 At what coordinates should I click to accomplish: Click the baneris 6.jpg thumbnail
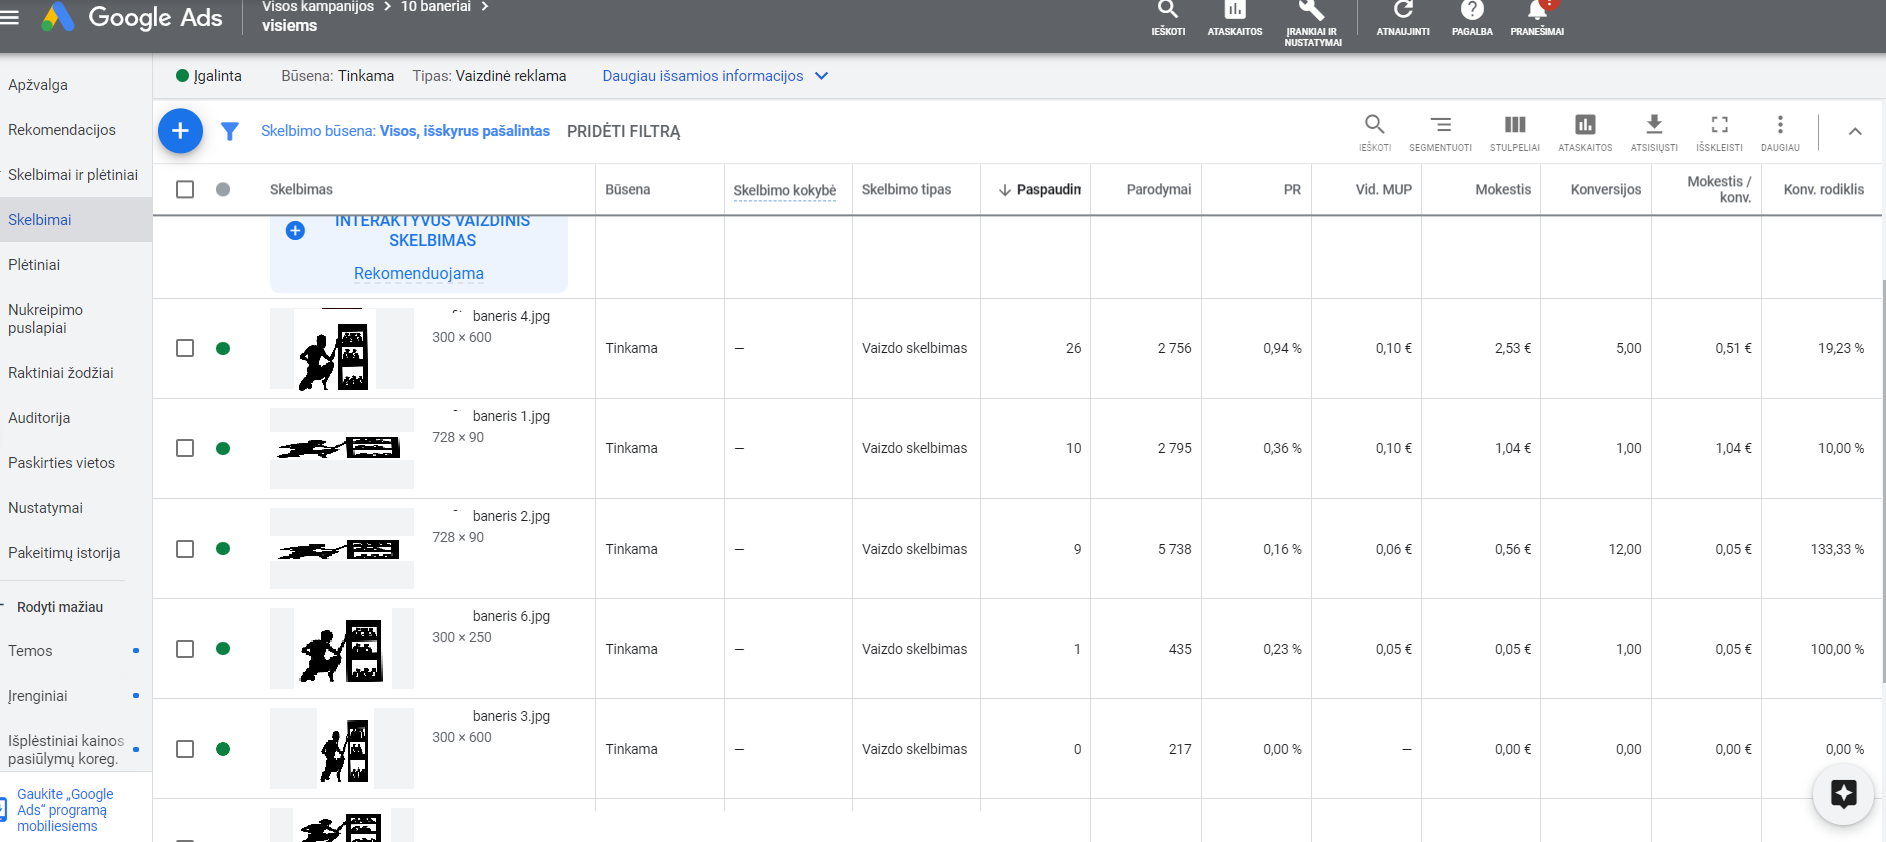tap(342, 648)
